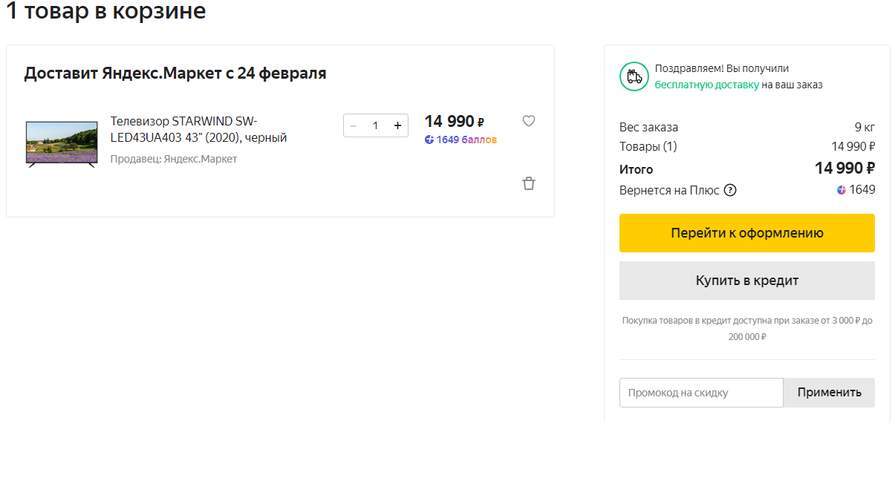
Task: Click the seller name Яндекс.Маркет
Action: (200, 159)
